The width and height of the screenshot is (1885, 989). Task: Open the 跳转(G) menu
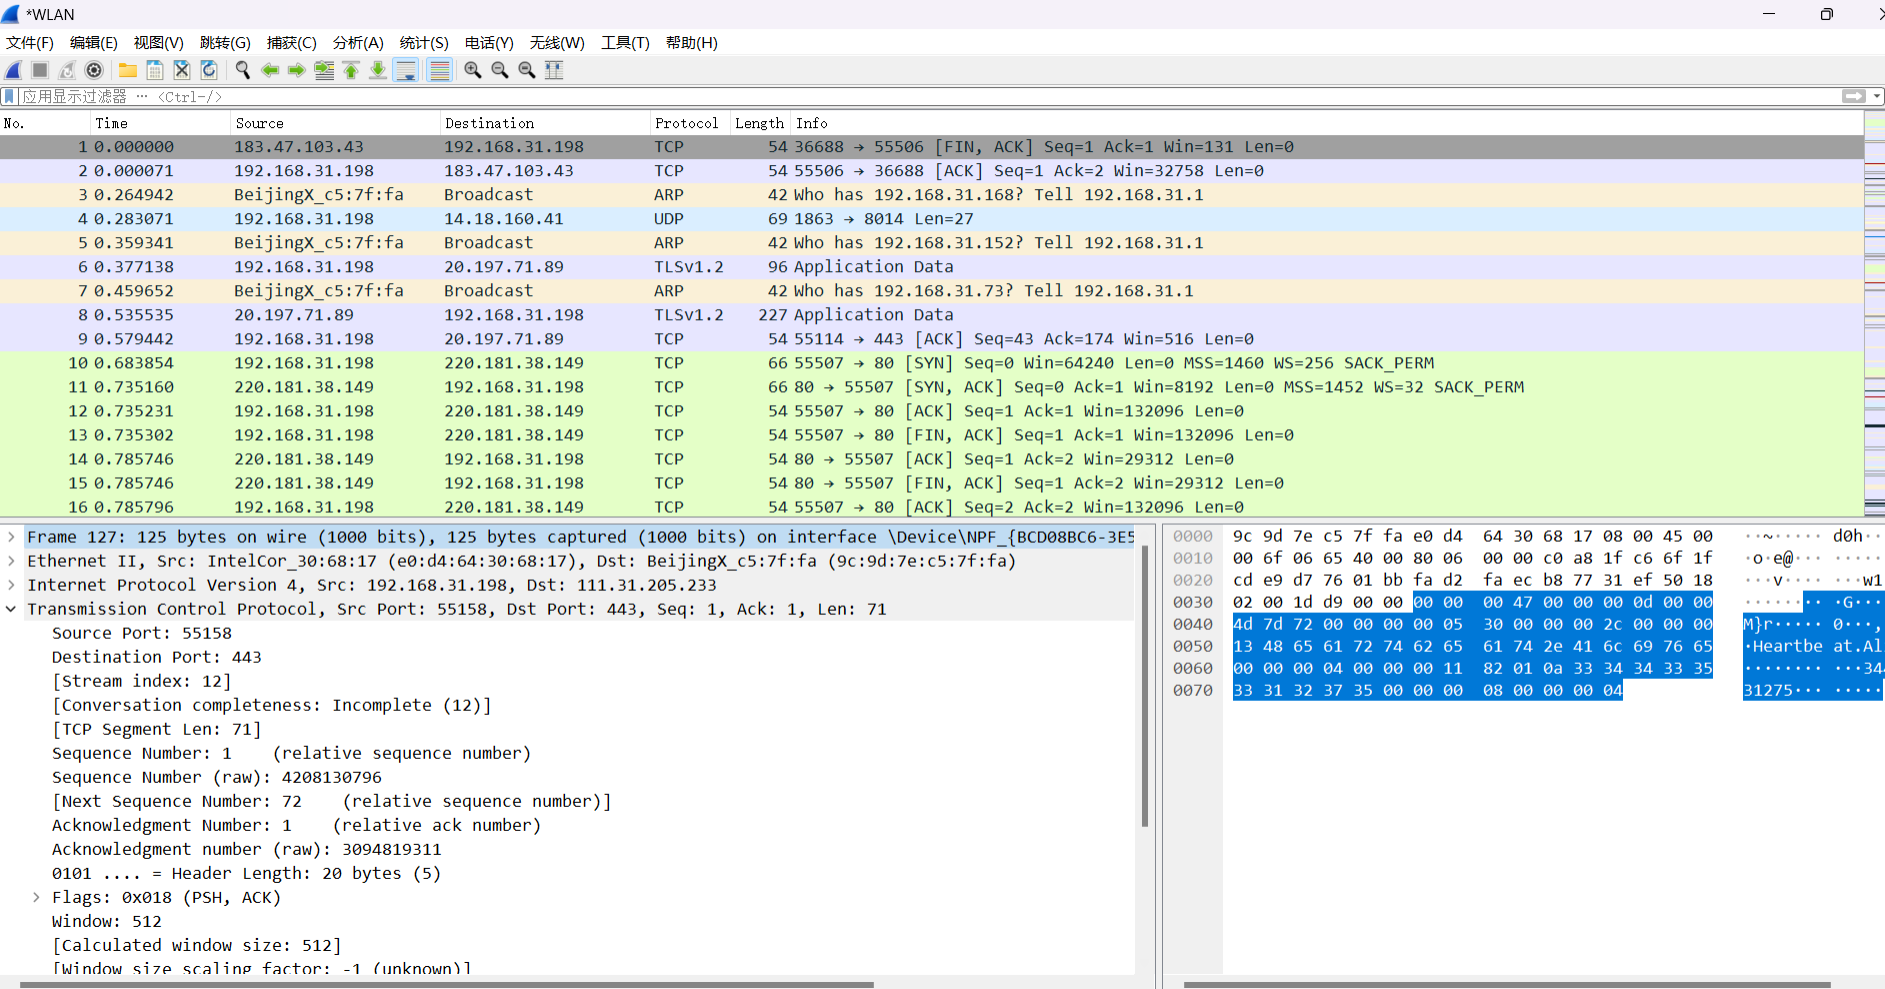[x=225, y=43]
